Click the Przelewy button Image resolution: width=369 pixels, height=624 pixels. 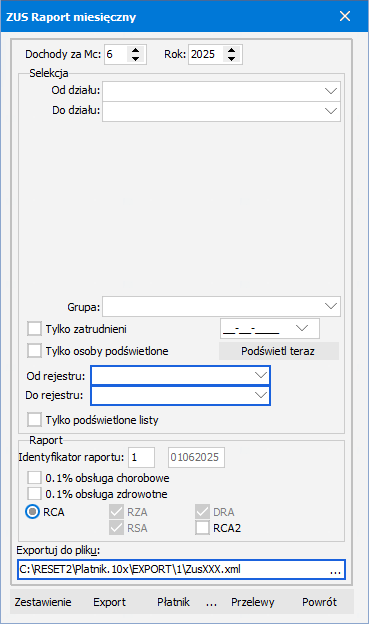(x=253, y=602)
